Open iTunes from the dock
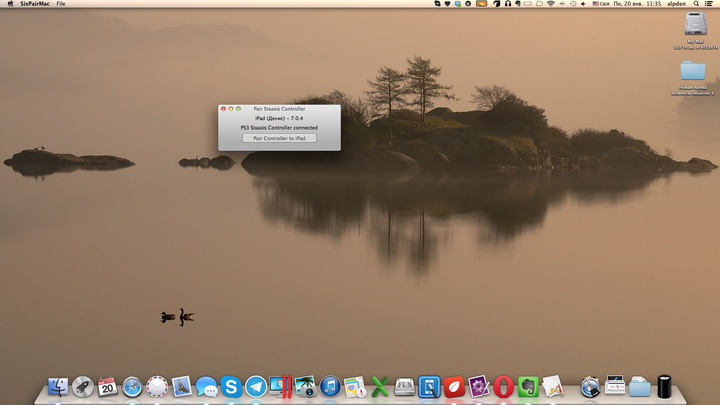The image size is (720, 405). tap(330, 387)
